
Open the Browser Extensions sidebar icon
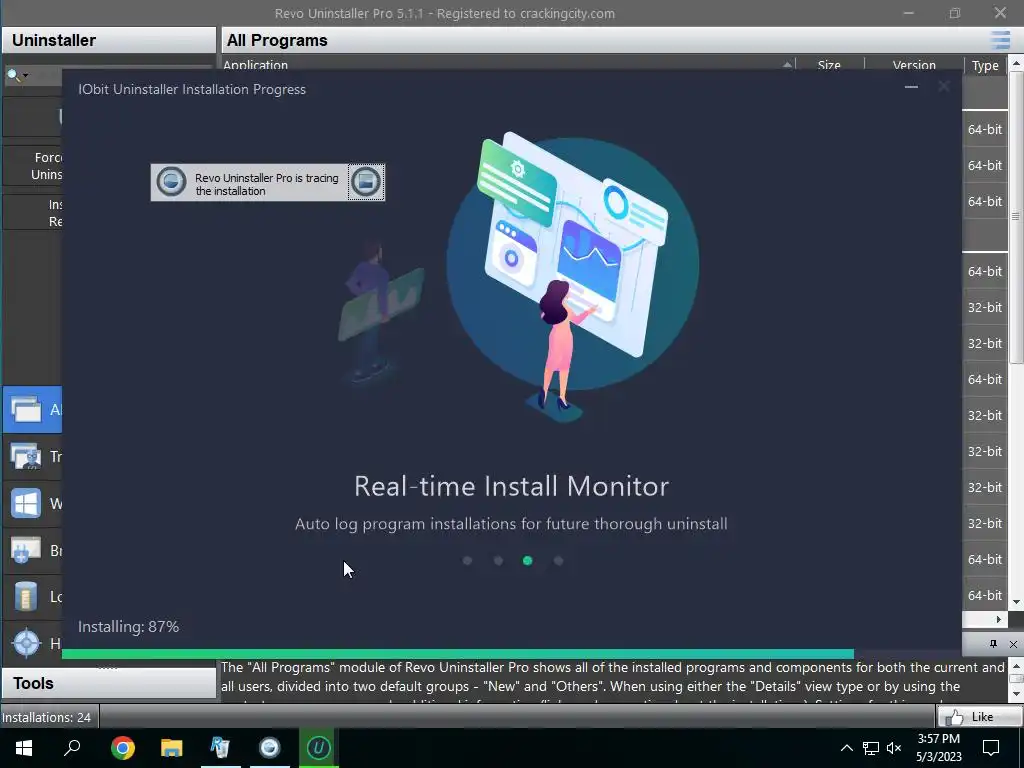click(26, 551)
